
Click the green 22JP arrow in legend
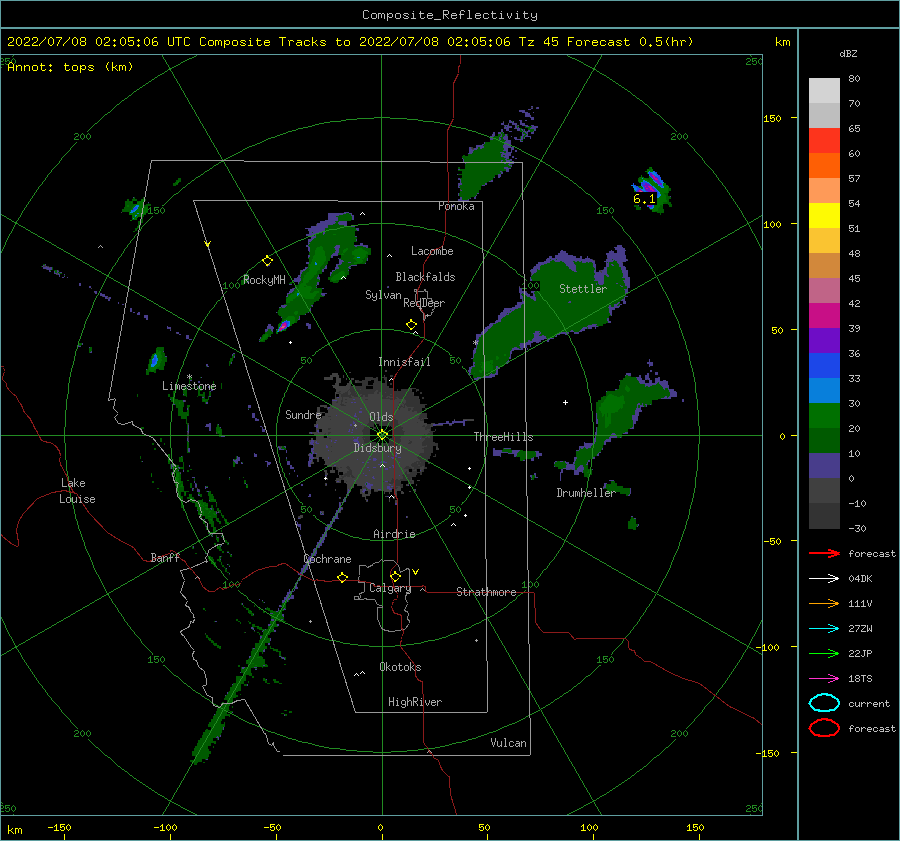(824, 653)
